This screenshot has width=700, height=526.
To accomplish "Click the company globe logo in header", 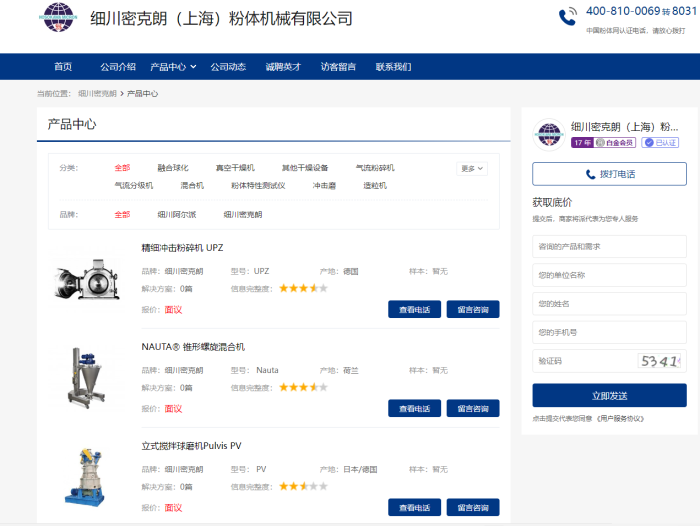I will point(58,18).
